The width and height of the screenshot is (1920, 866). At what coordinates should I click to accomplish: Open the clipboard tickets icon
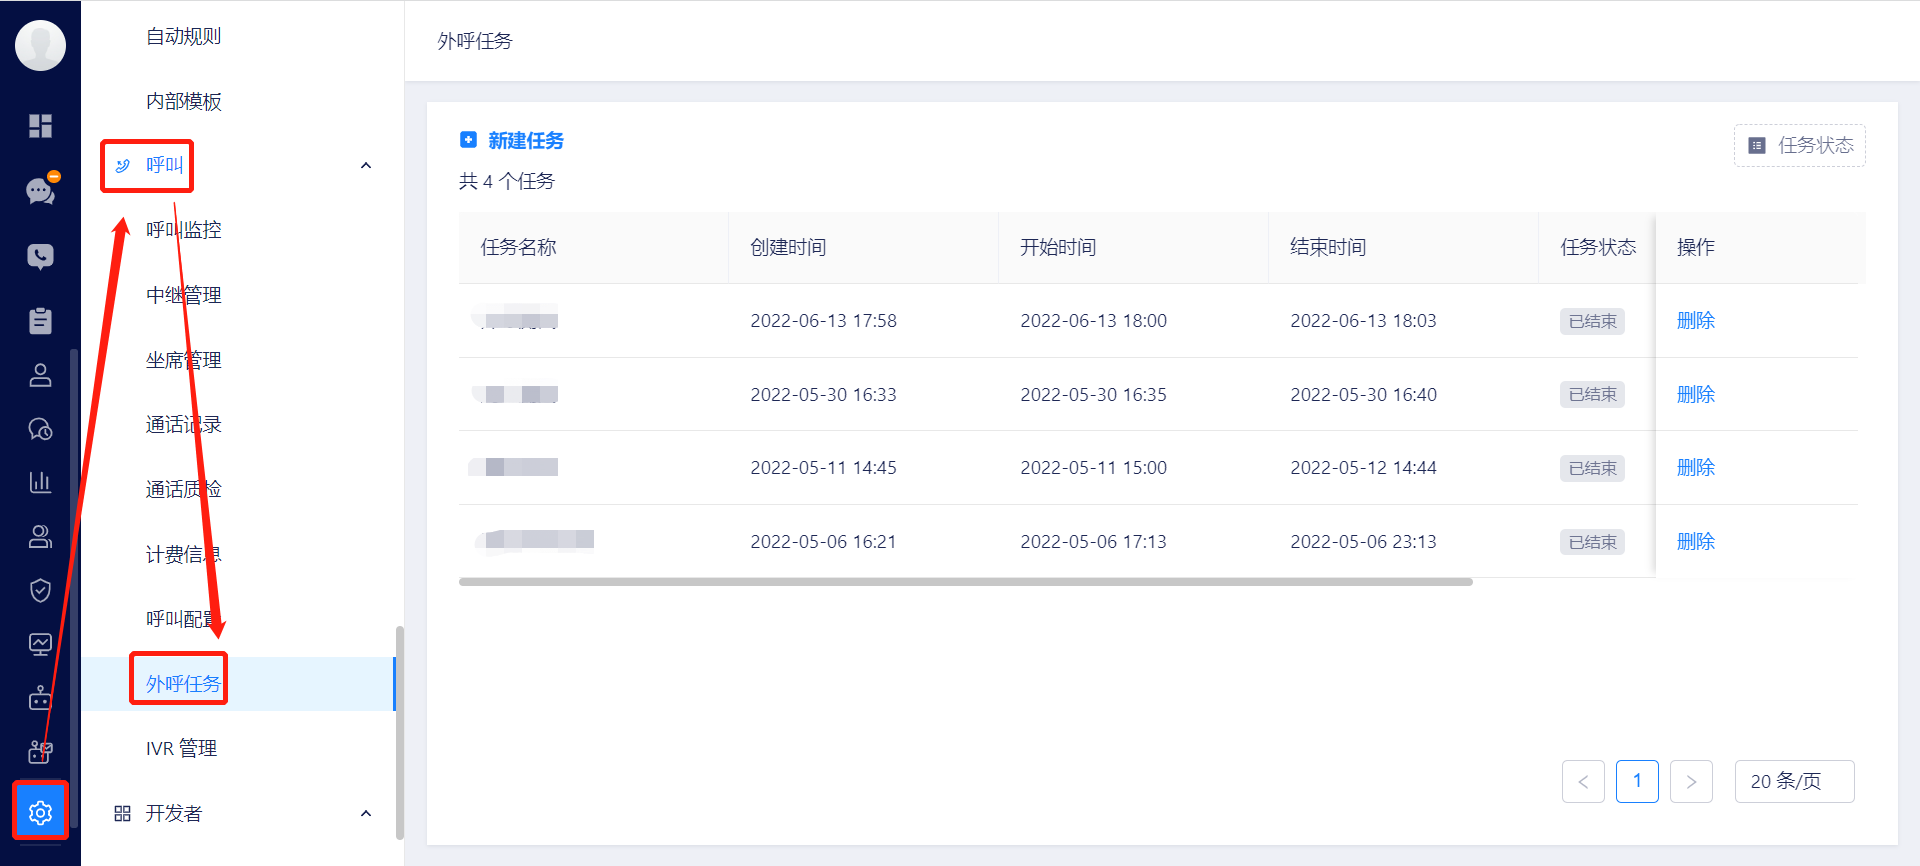pyautogui.click(x=40, y=321)
